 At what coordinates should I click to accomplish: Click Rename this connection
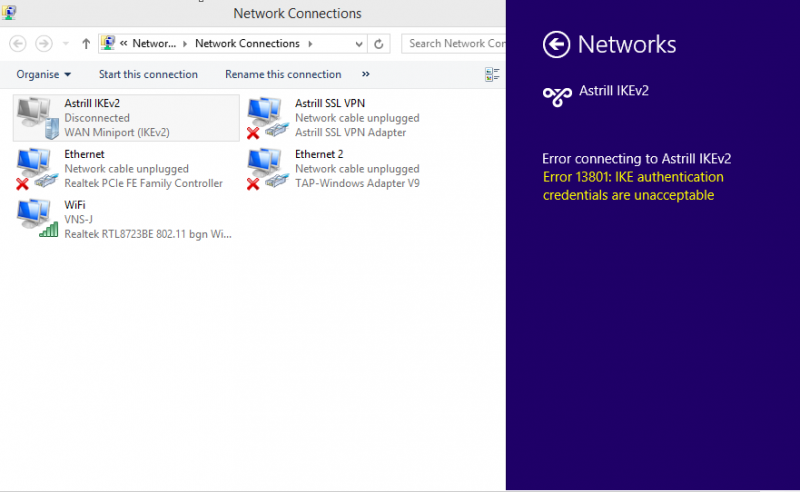click(x=283, y=75)
